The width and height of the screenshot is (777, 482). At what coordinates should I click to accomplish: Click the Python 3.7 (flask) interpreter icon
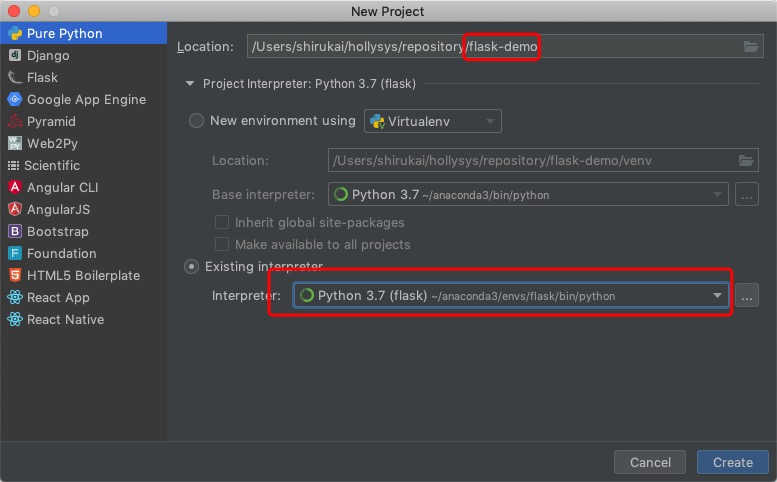click(x=307, y=295)
